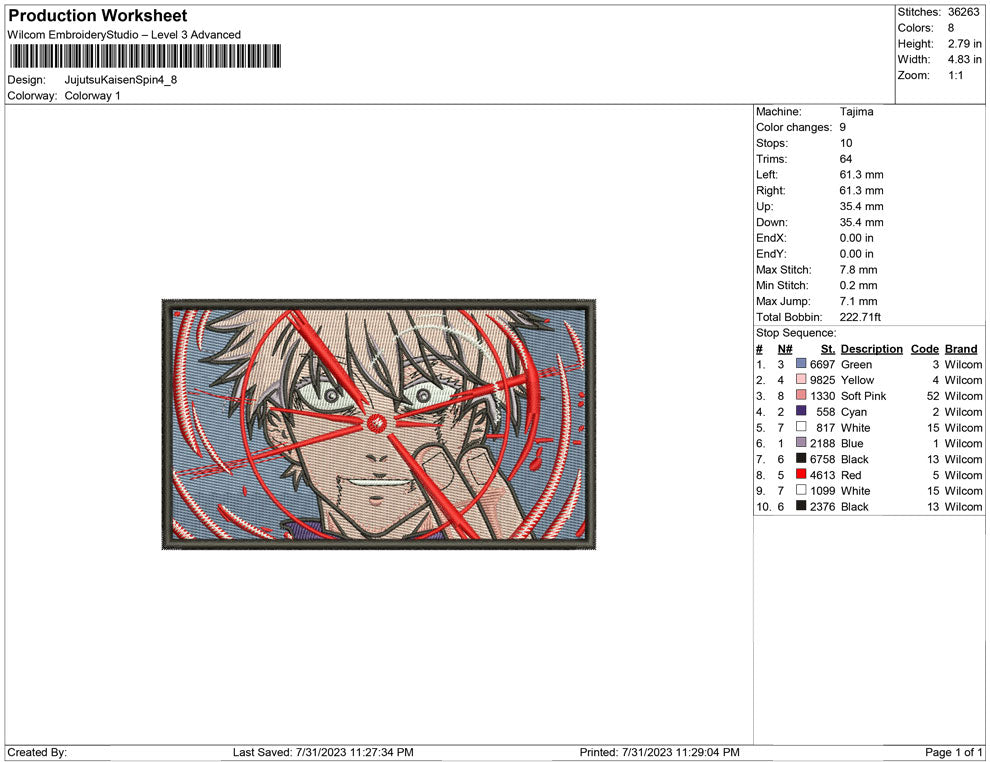
Task: Pick the white swatch in the 1099 row
Action: tap(801, 490)
